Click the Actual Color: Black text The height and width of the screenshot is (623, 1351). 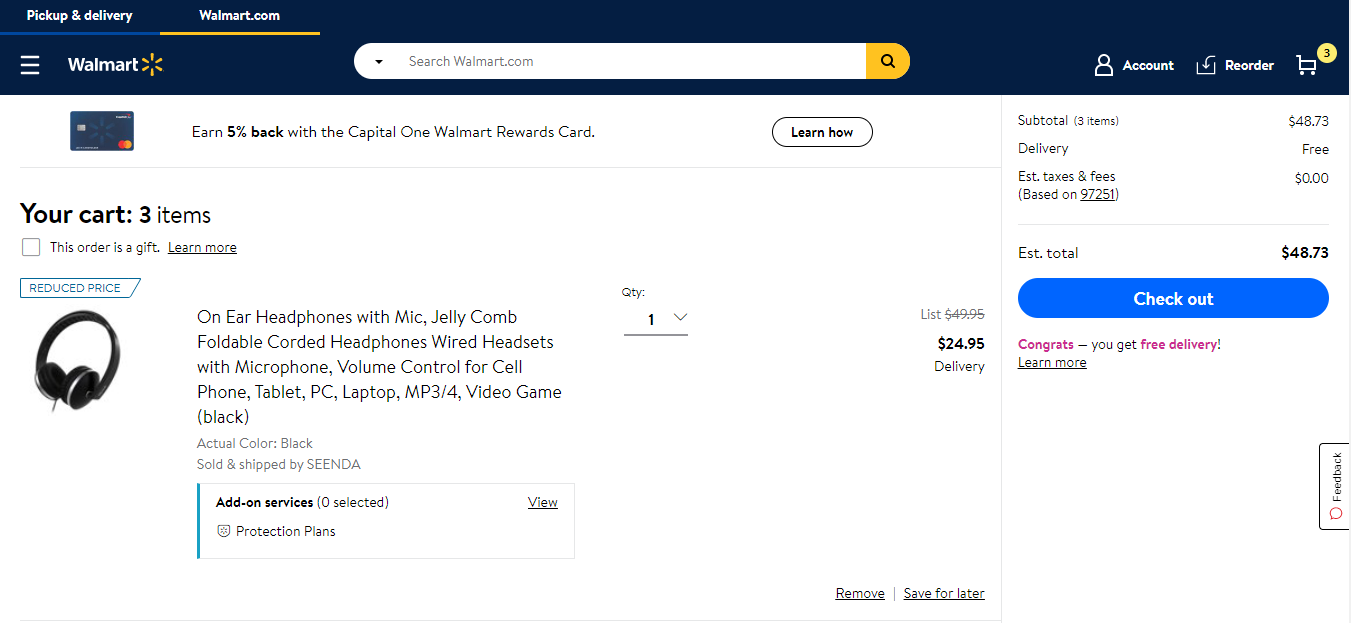(255, 443)
